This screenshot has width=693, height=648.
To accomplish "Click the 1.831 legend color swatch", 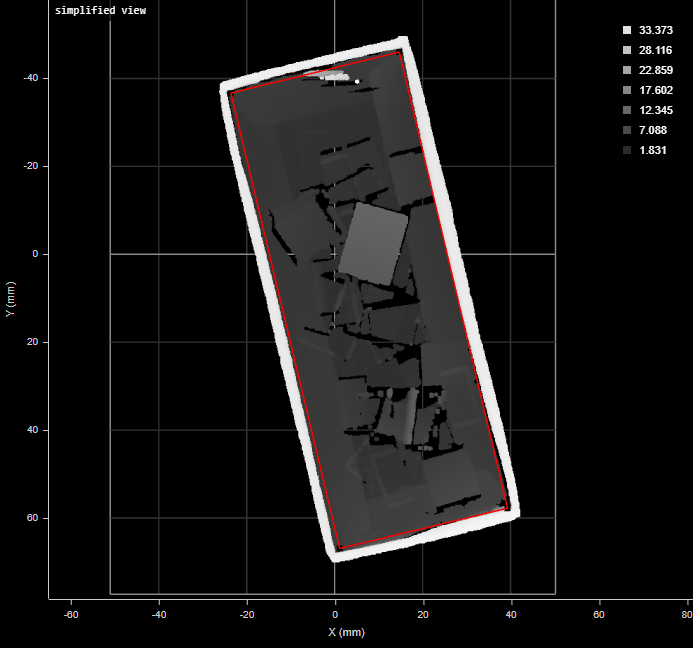I will point(627,150).
